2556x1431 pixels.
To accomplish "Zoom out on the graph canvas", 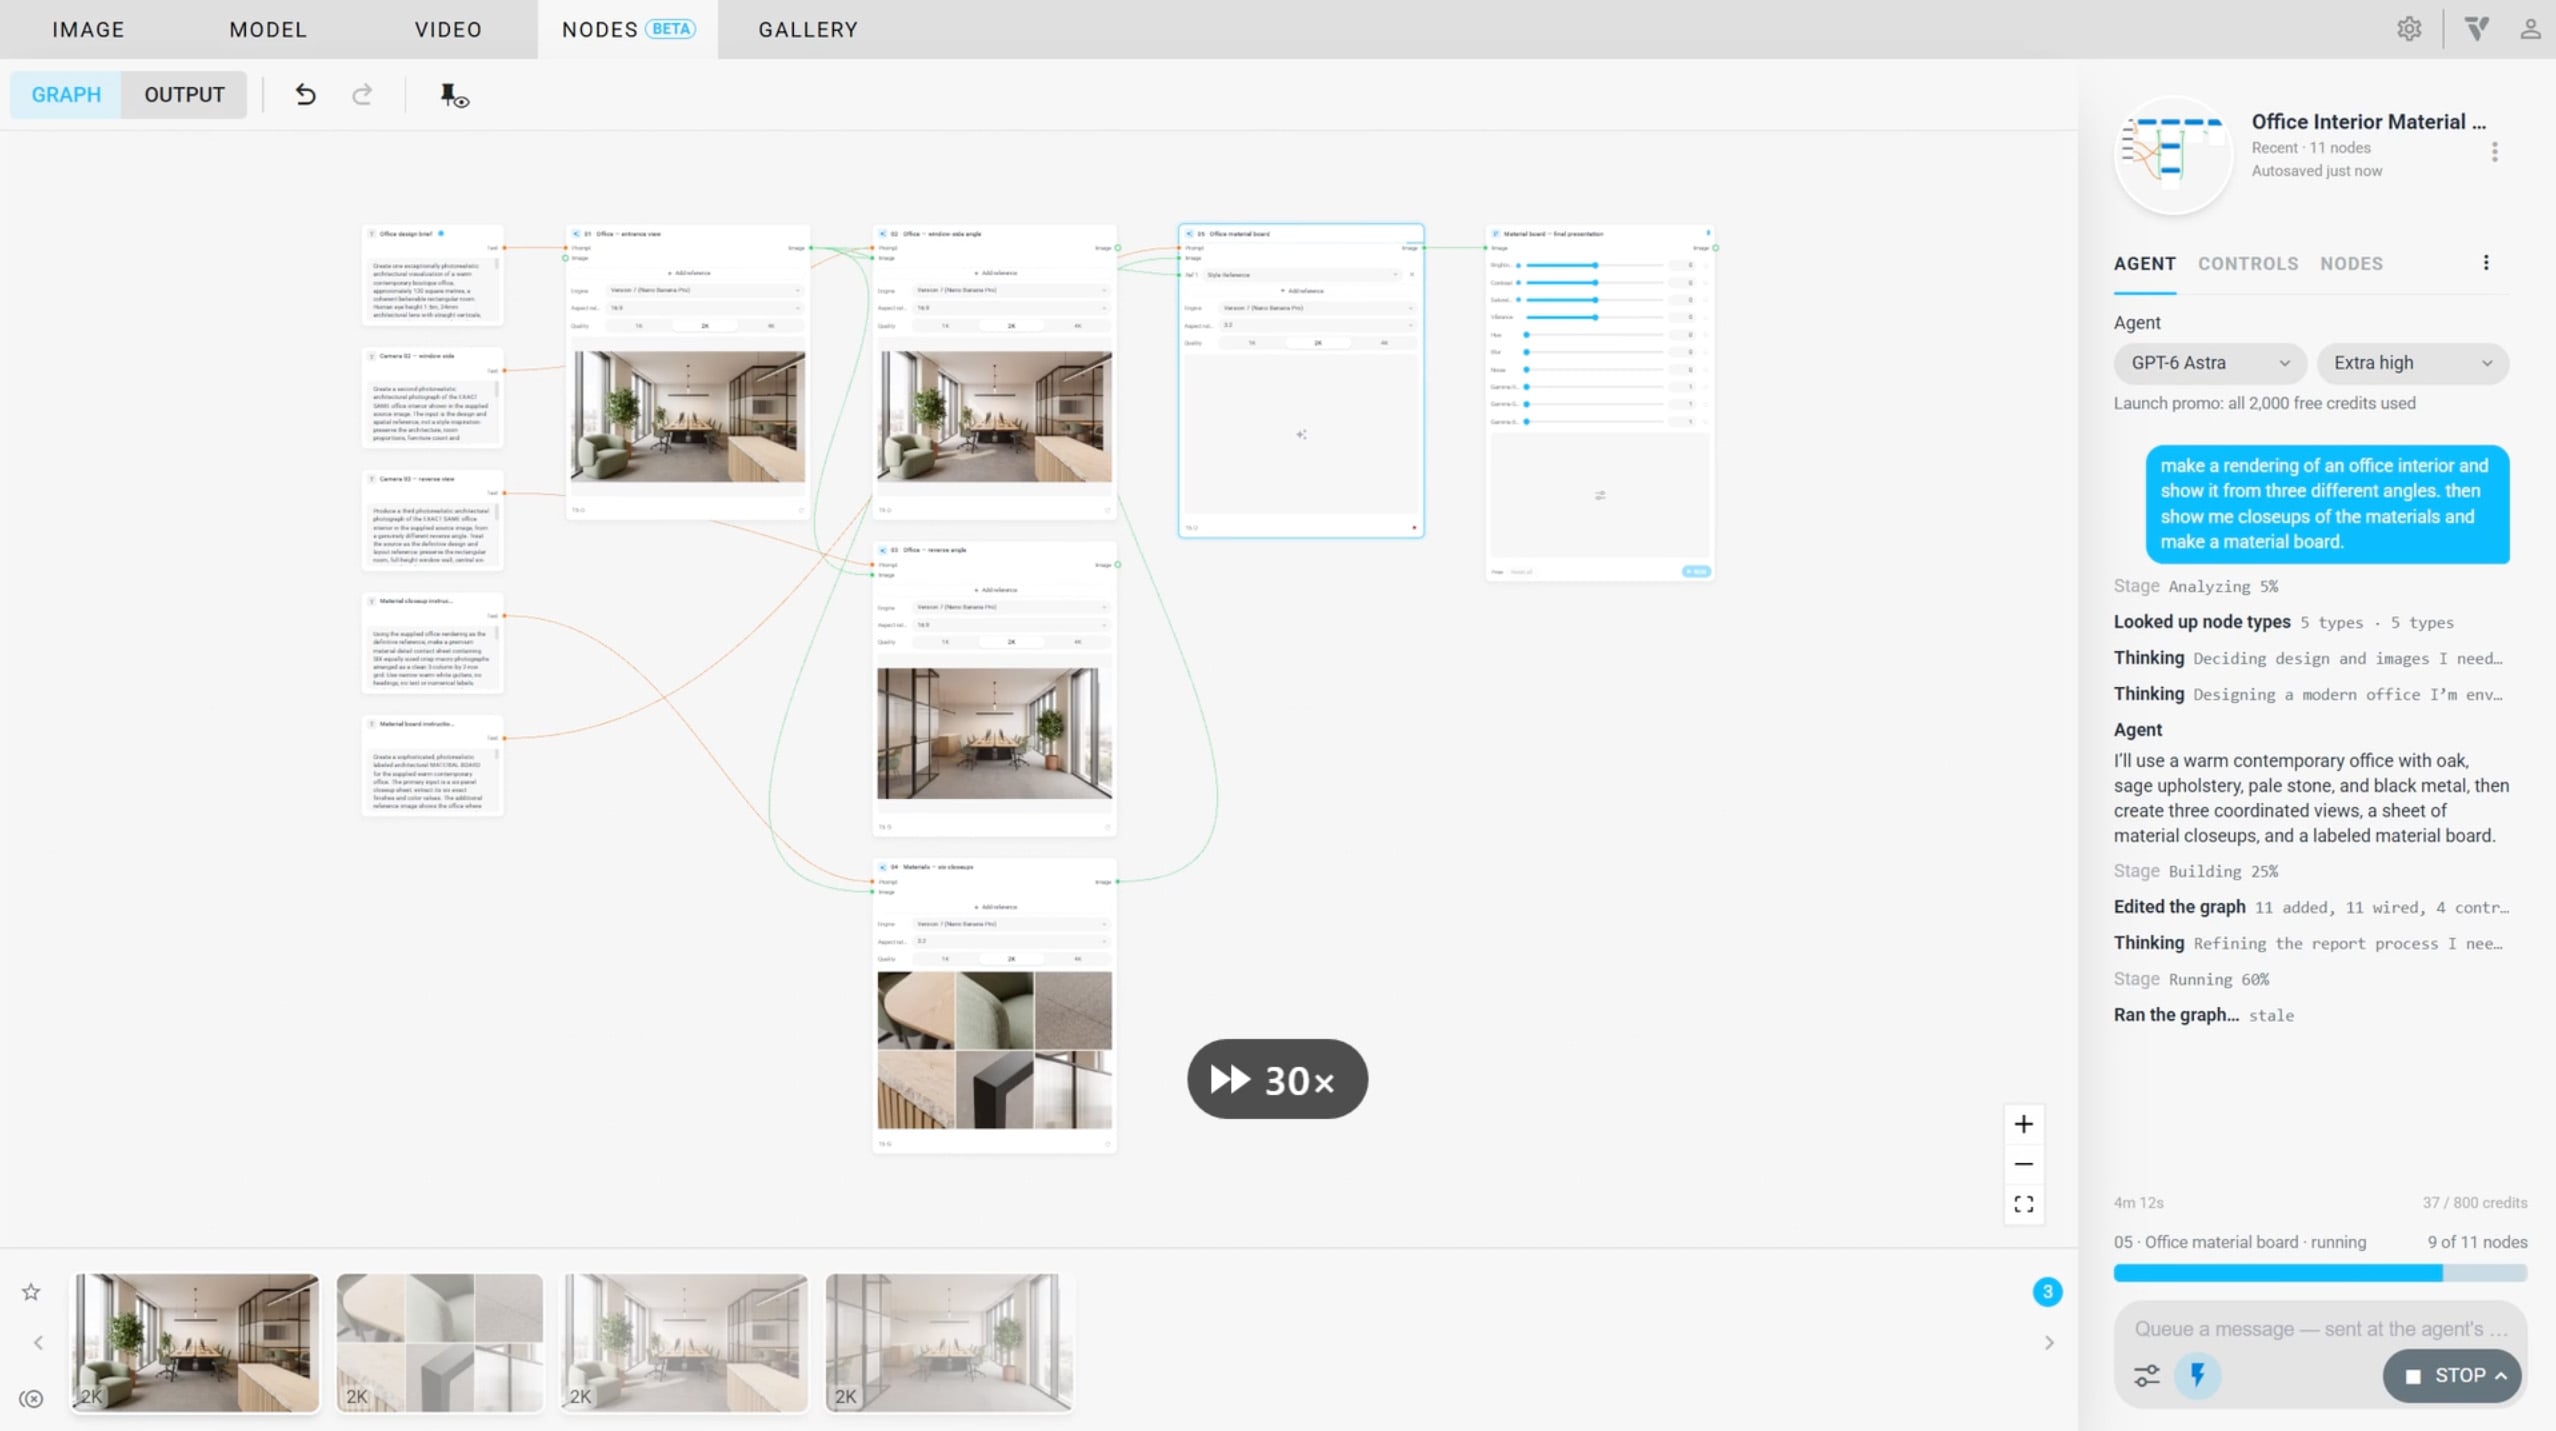I will [x=2023, y=1164].
